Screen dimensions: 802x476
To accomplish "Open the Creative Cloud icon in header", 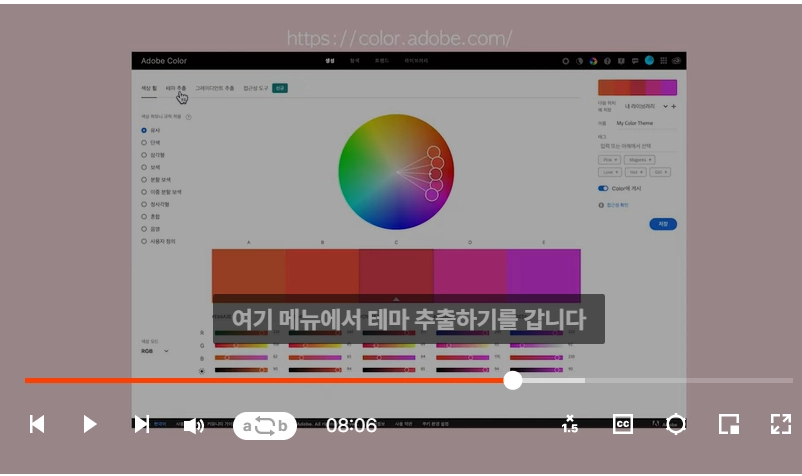I will click(677, 61).
